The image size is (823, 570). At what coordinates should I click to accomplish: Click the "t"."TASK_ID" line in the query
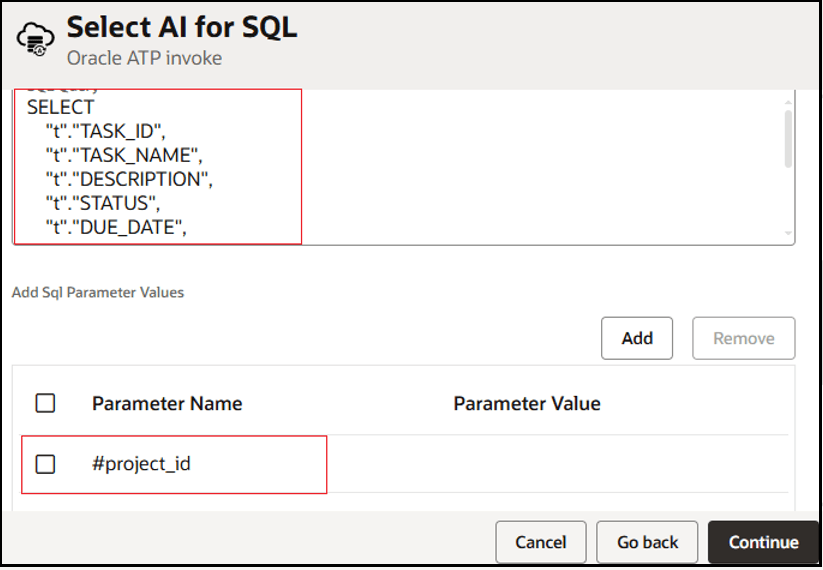pyautogui.click(x=117, y=131)
